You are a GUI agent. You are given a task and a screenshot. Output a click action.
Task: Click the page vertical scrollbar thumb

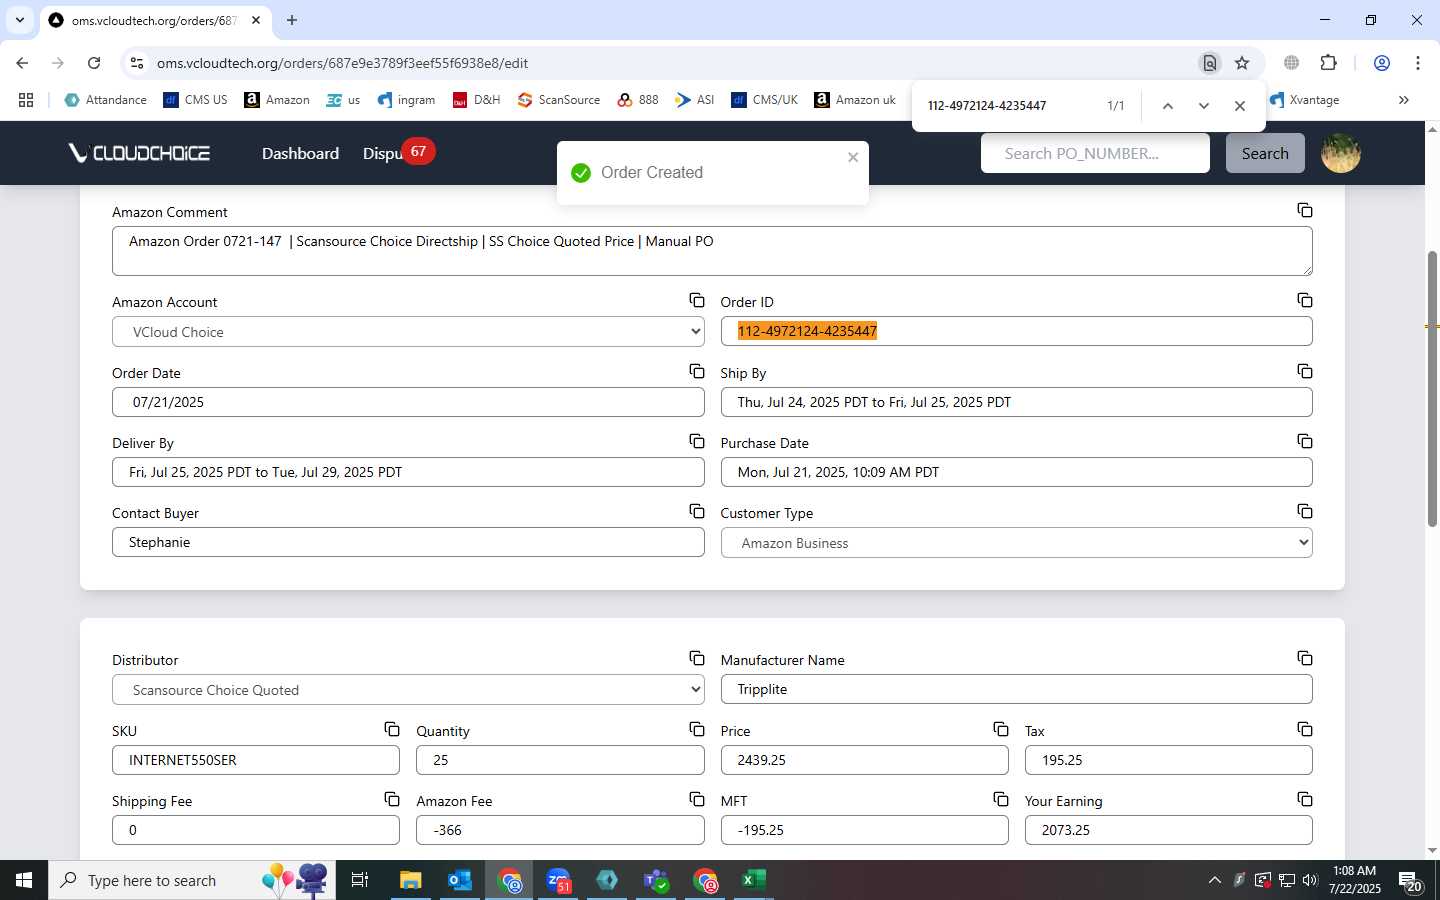pyautogui.click(x=1432, y=388)
